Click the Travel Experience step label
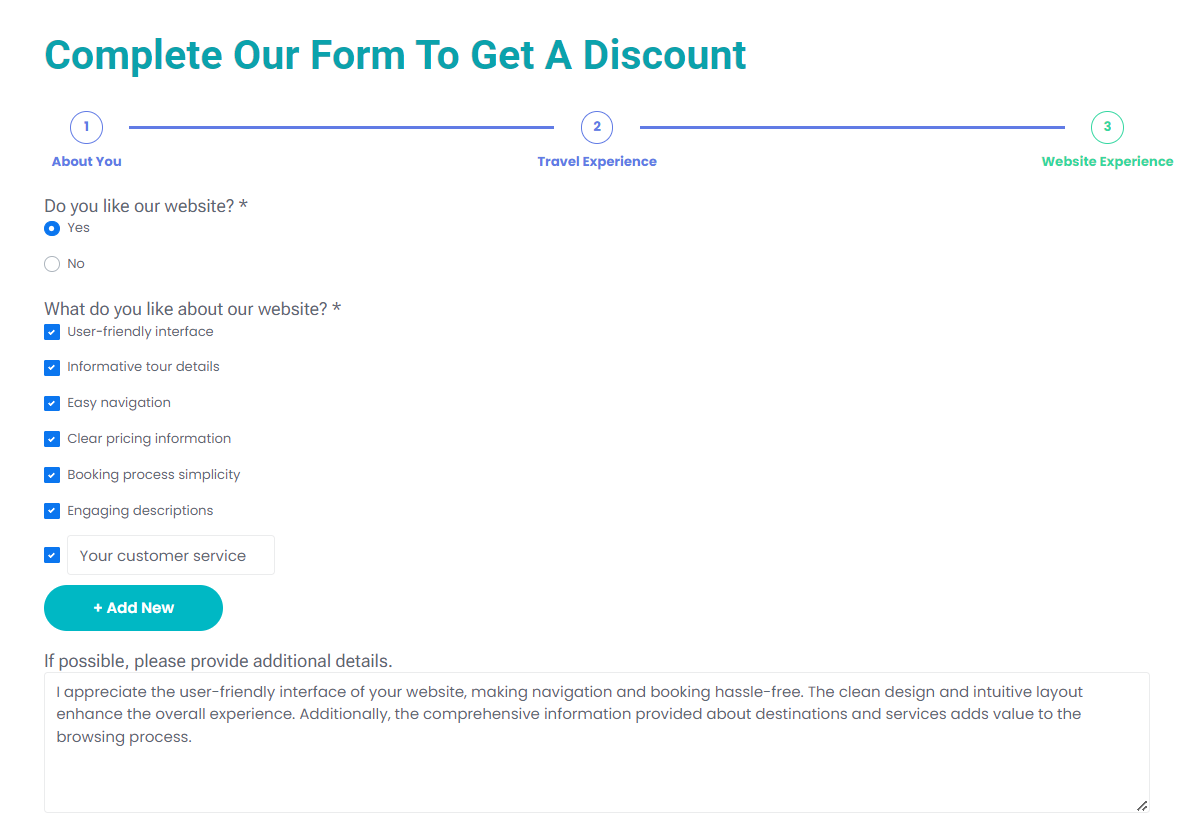Viewport: 1200px width, 826px height. (x=597, y=161)
